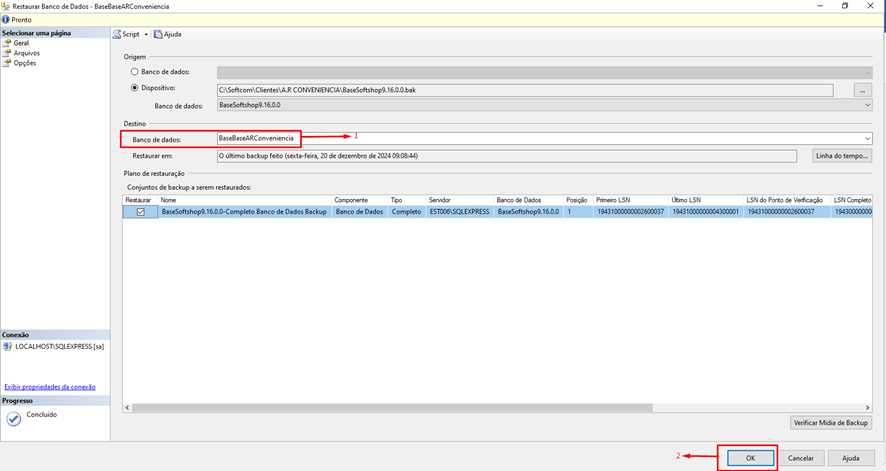This screenshot has height=471, width=886.
Task: Uncheck the Restaurar checkbox for the backup set
Action: click(140, 212)
